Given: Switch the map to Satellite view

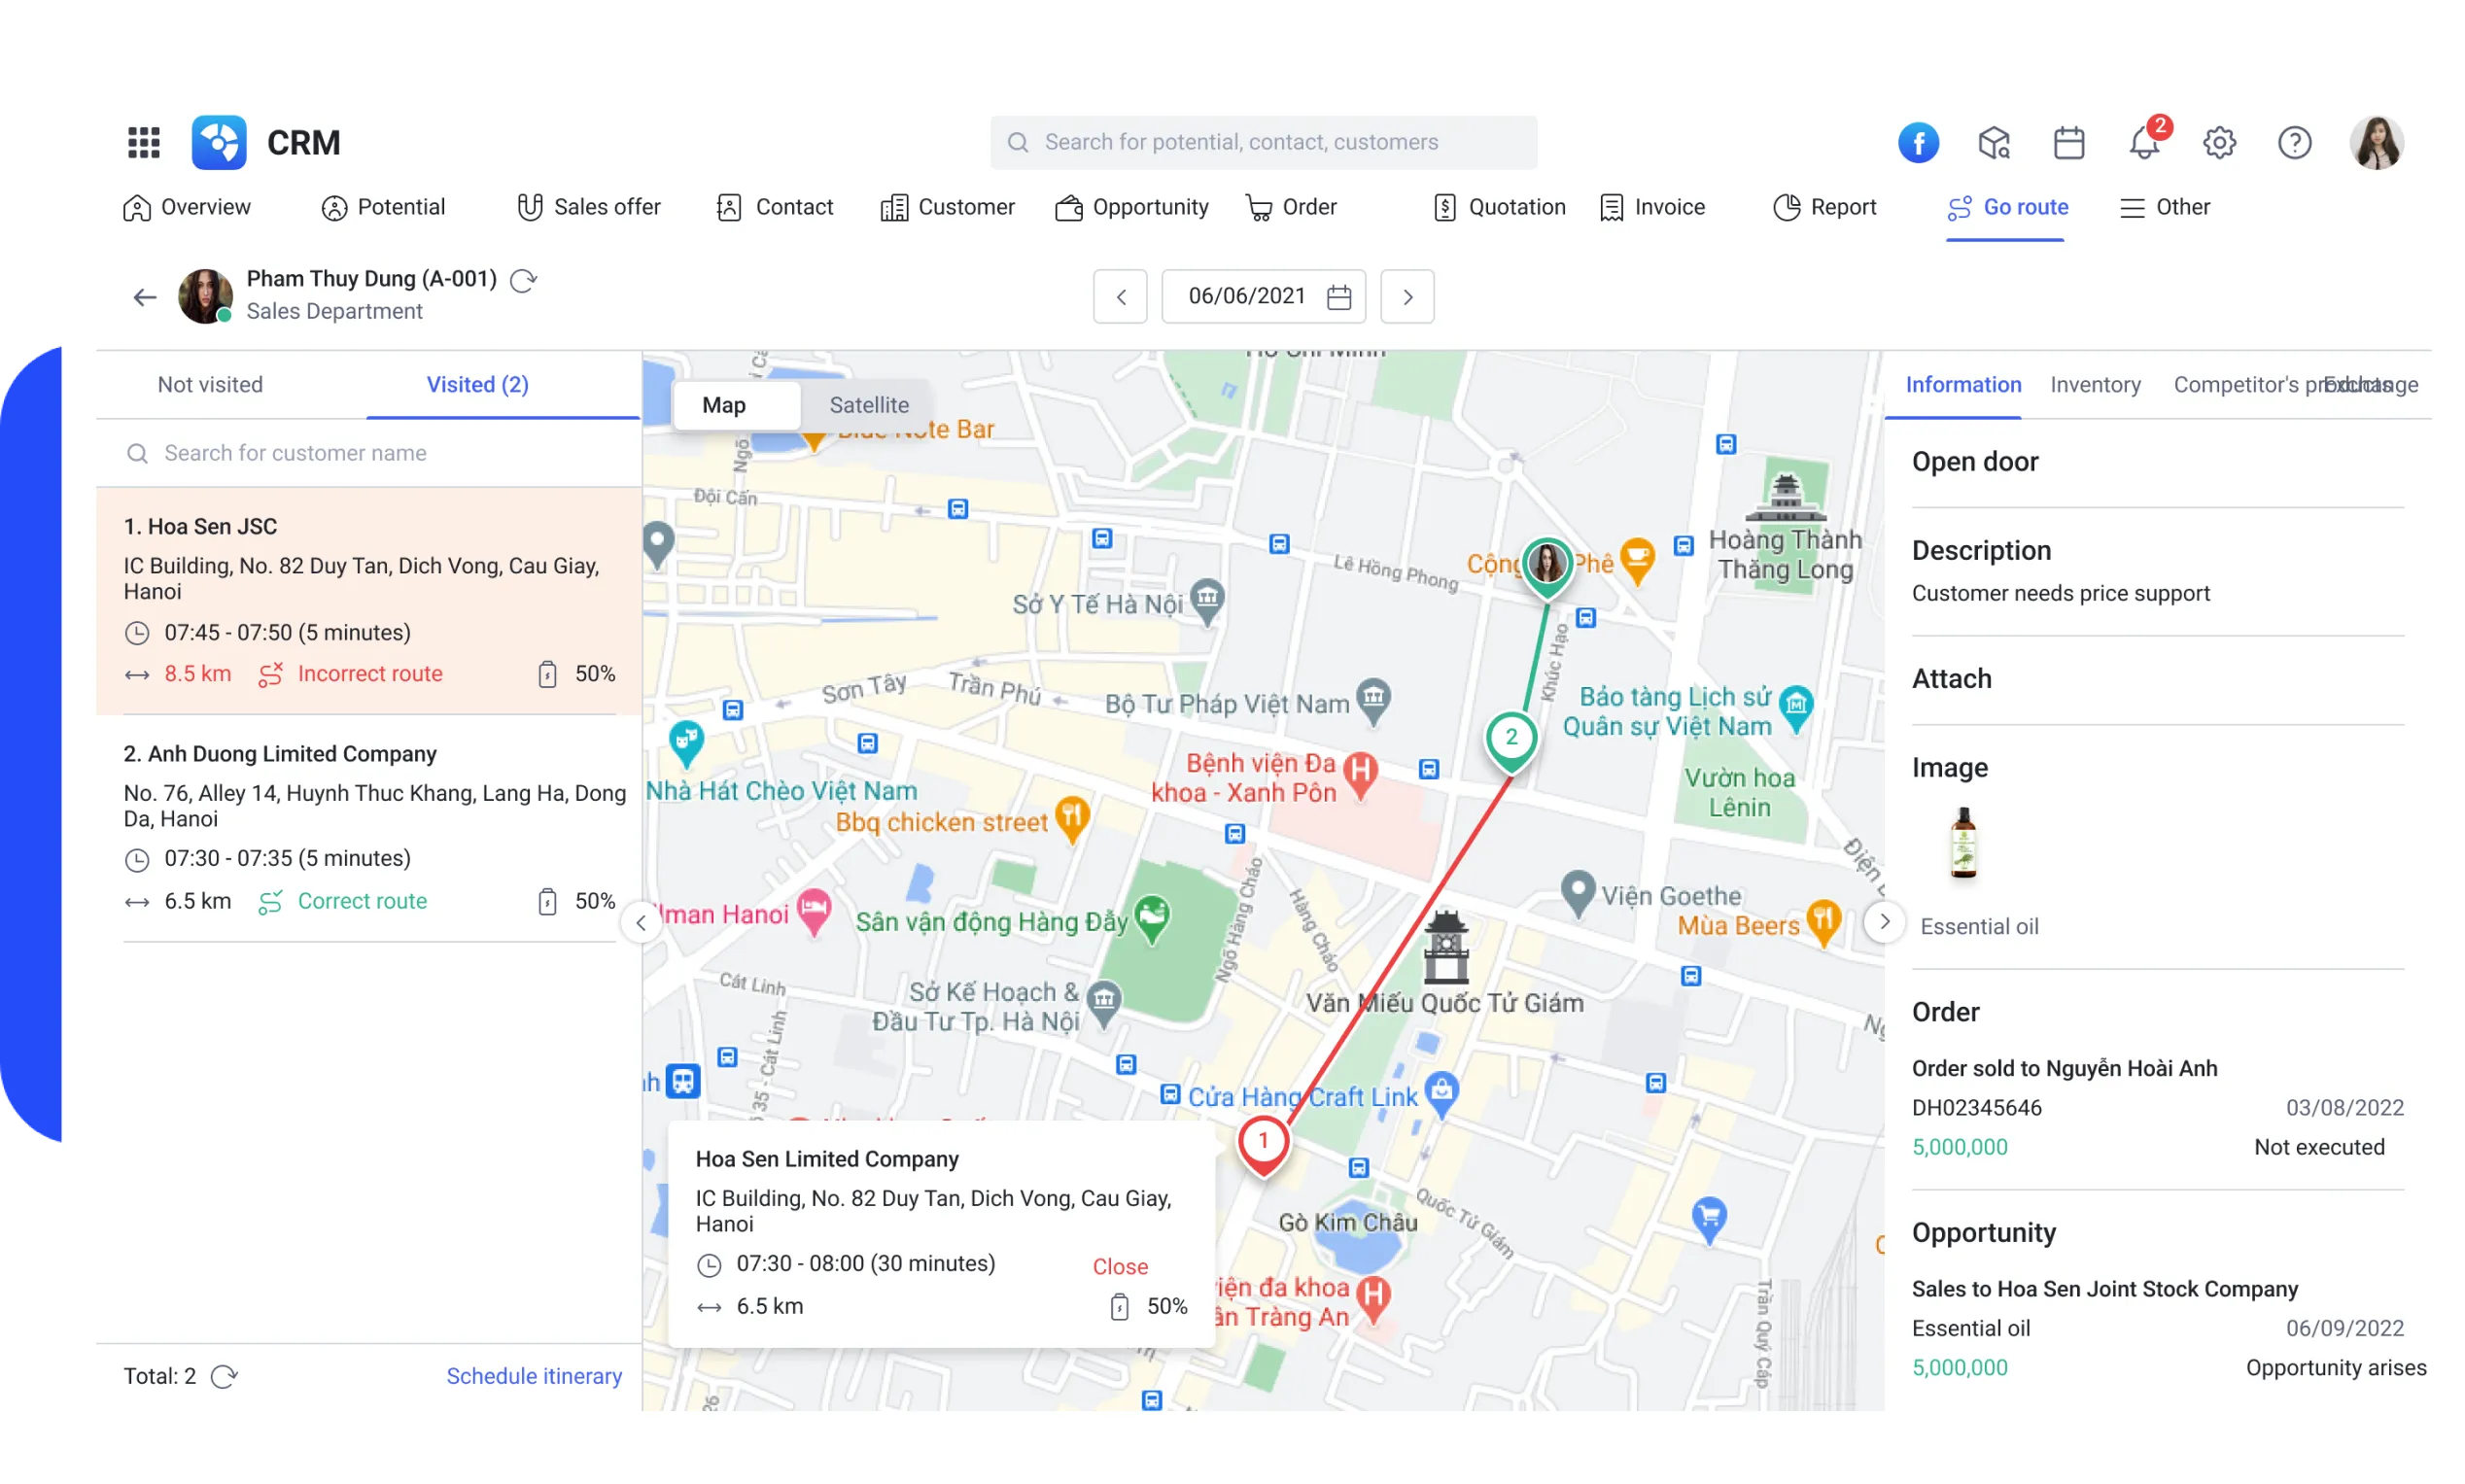Looking at the screenshot, I should pos(868,405).
